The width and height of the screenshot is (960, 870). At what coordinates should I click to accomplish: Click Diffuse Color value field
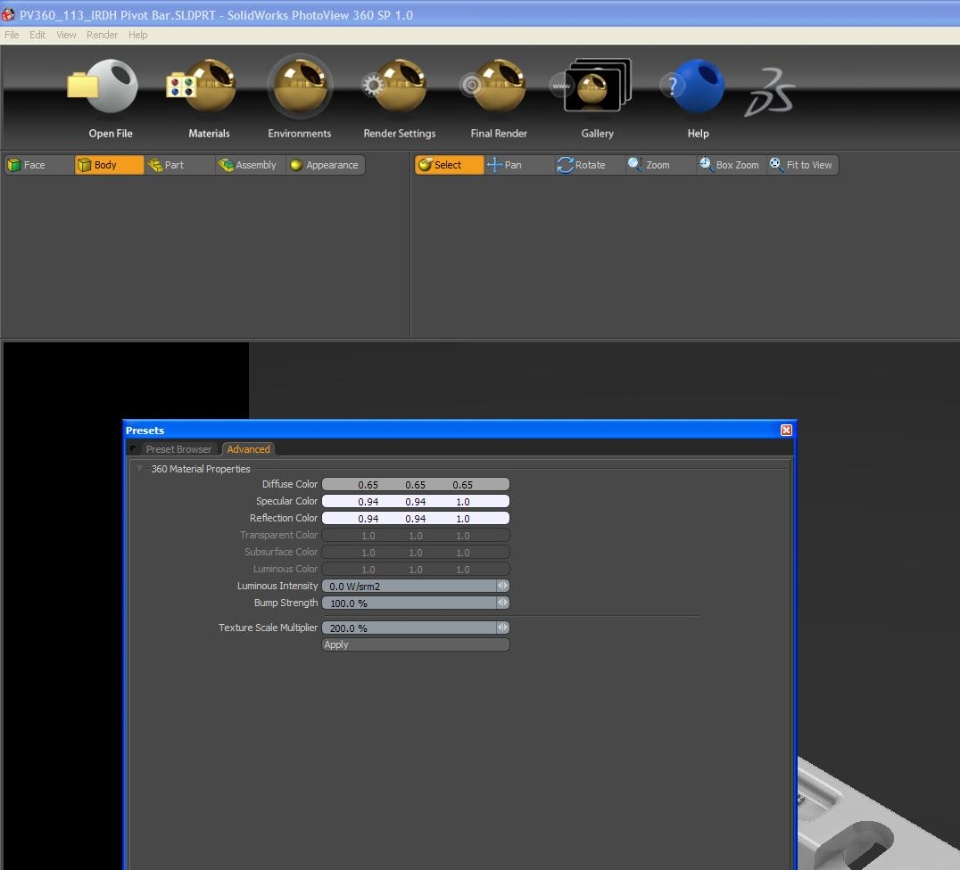pos(415,484)
